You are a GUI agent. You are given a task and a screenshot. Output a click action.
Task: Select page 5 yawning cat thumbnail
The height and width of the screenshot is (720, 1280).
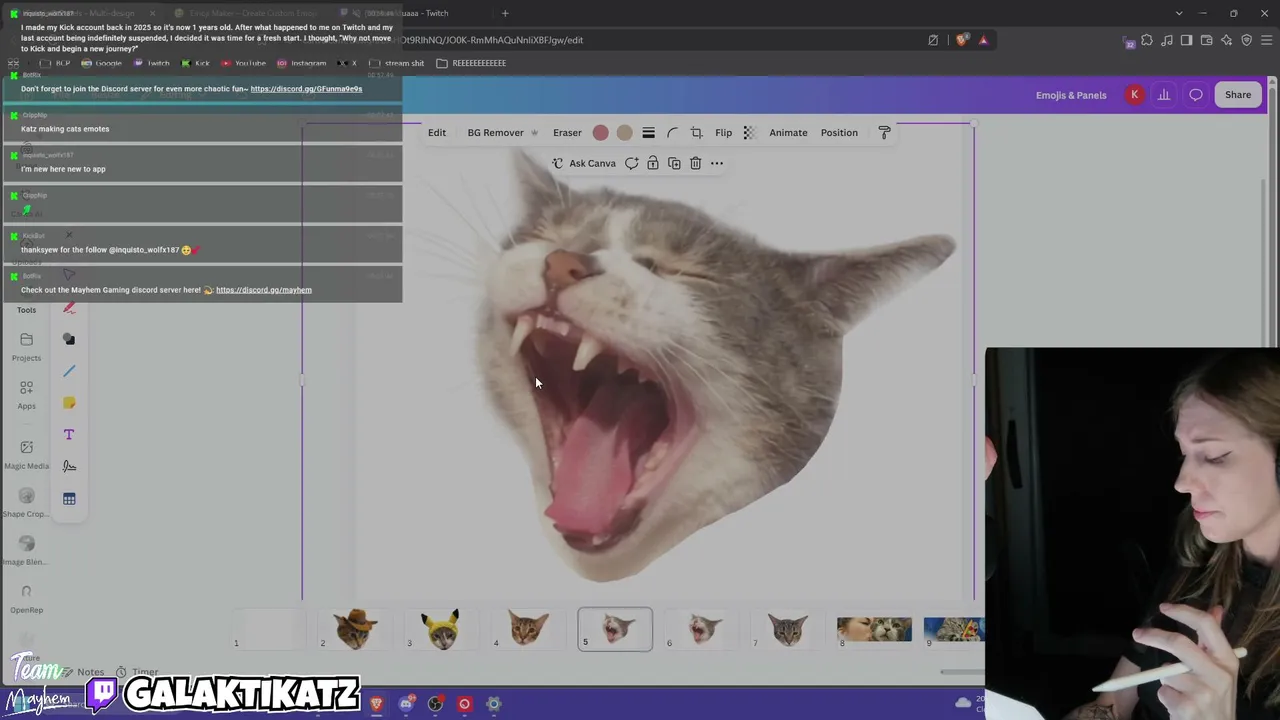615,629
